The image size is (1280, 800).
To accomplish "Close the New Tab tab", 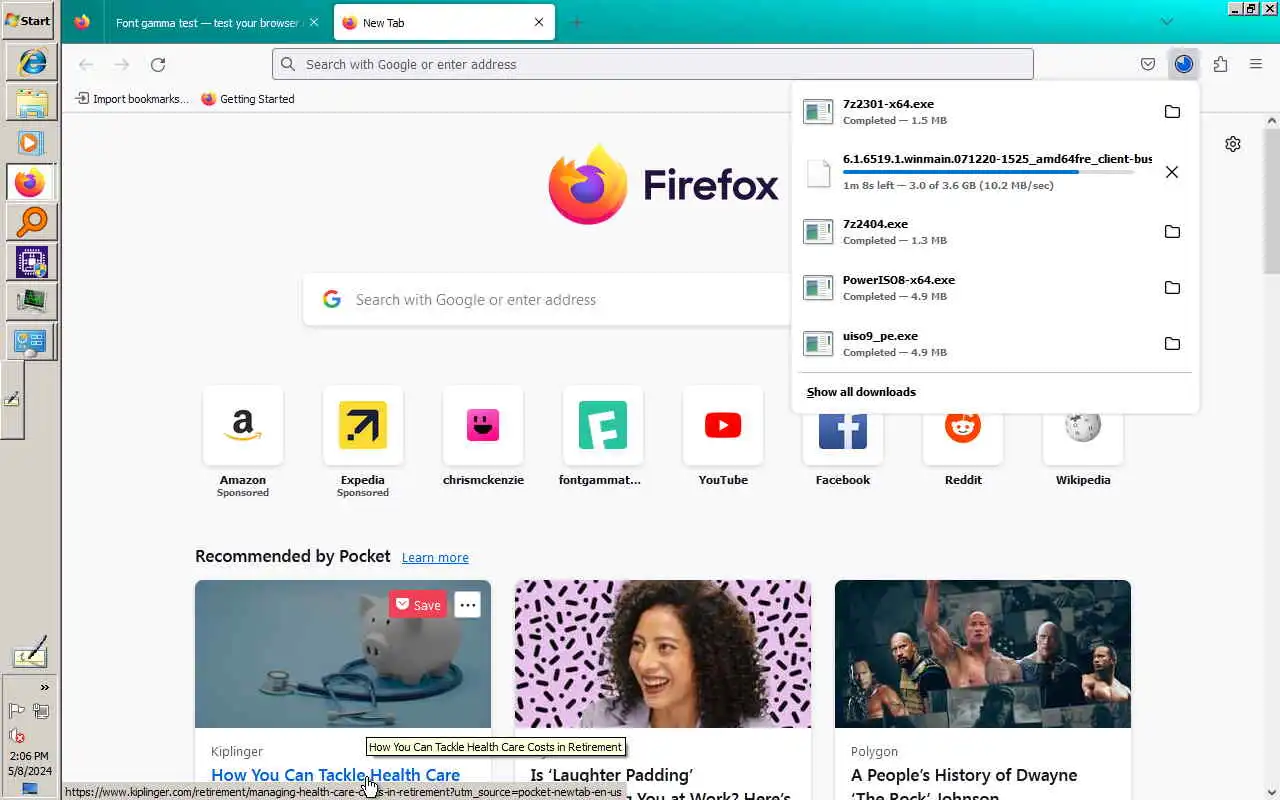I will [x=539, y=22].
